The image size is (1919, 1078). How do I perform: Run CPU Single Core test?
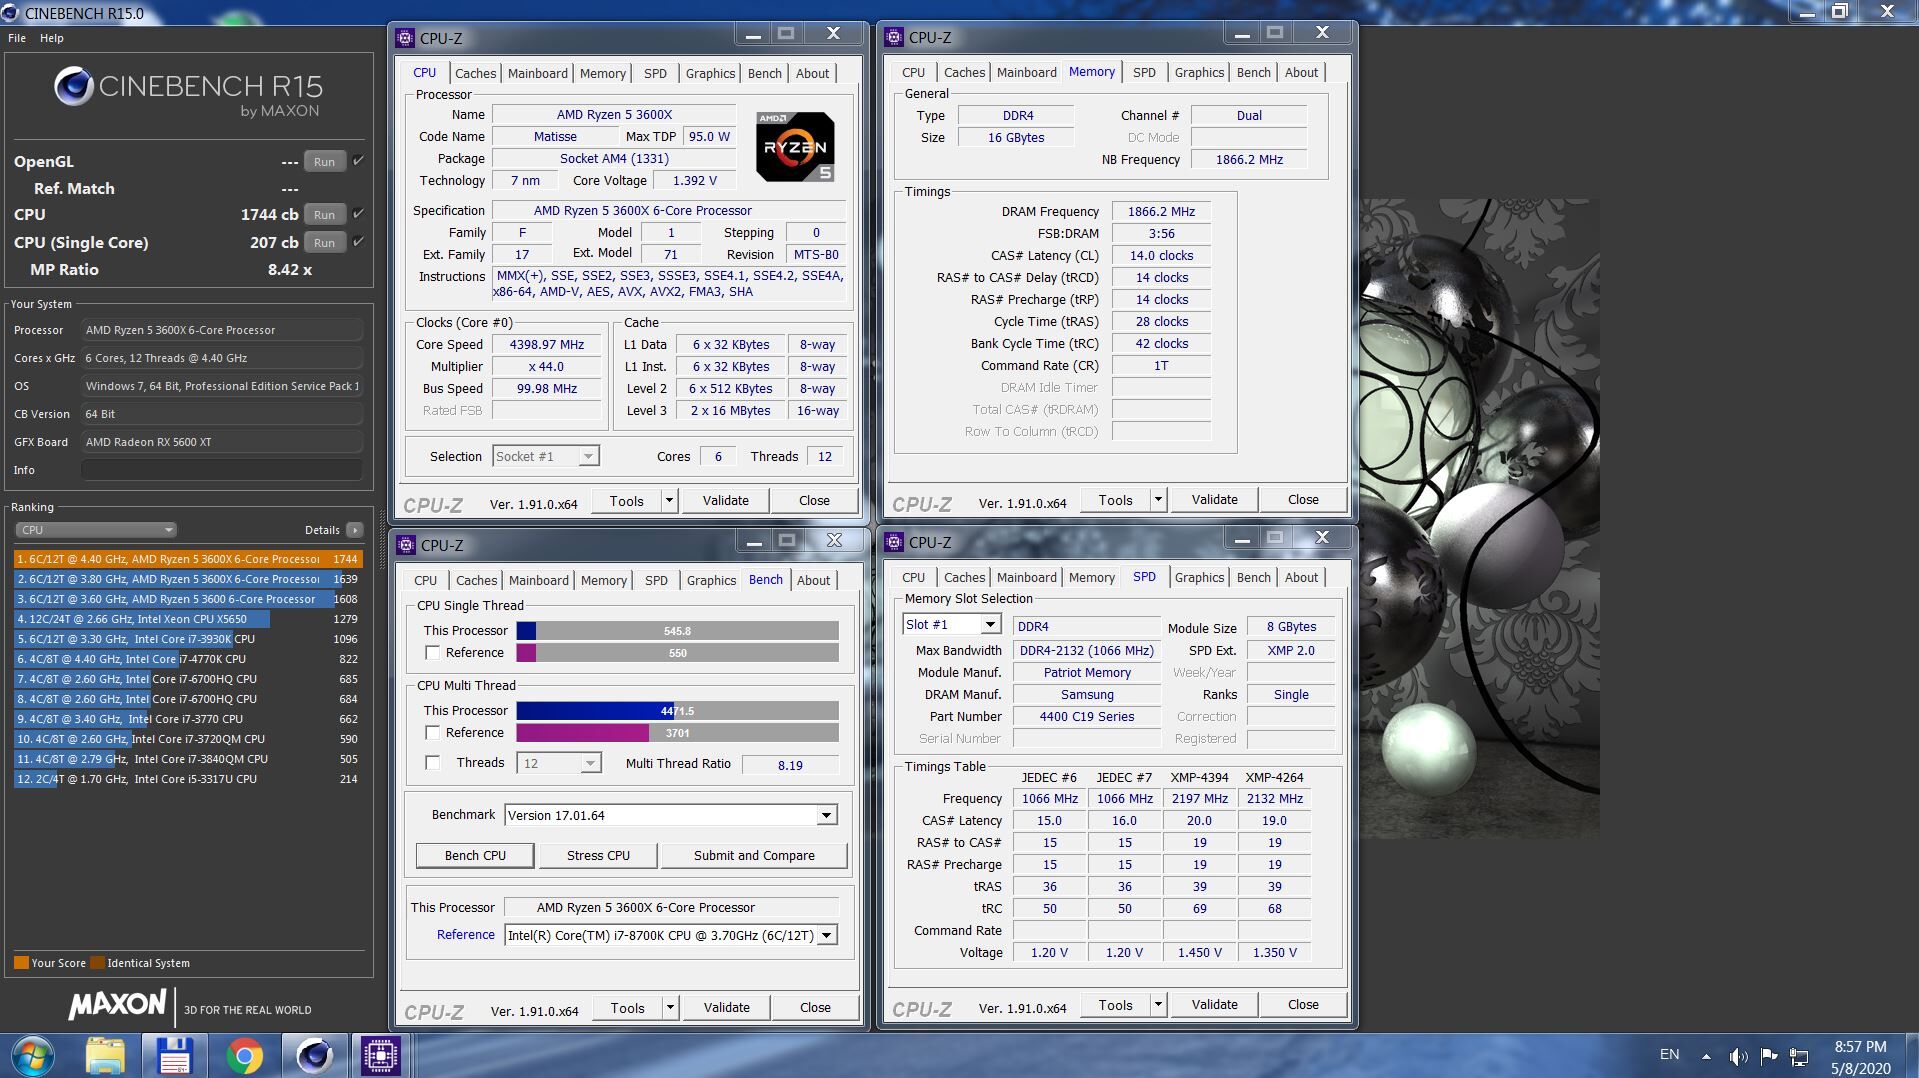click(x=324, y=242)
